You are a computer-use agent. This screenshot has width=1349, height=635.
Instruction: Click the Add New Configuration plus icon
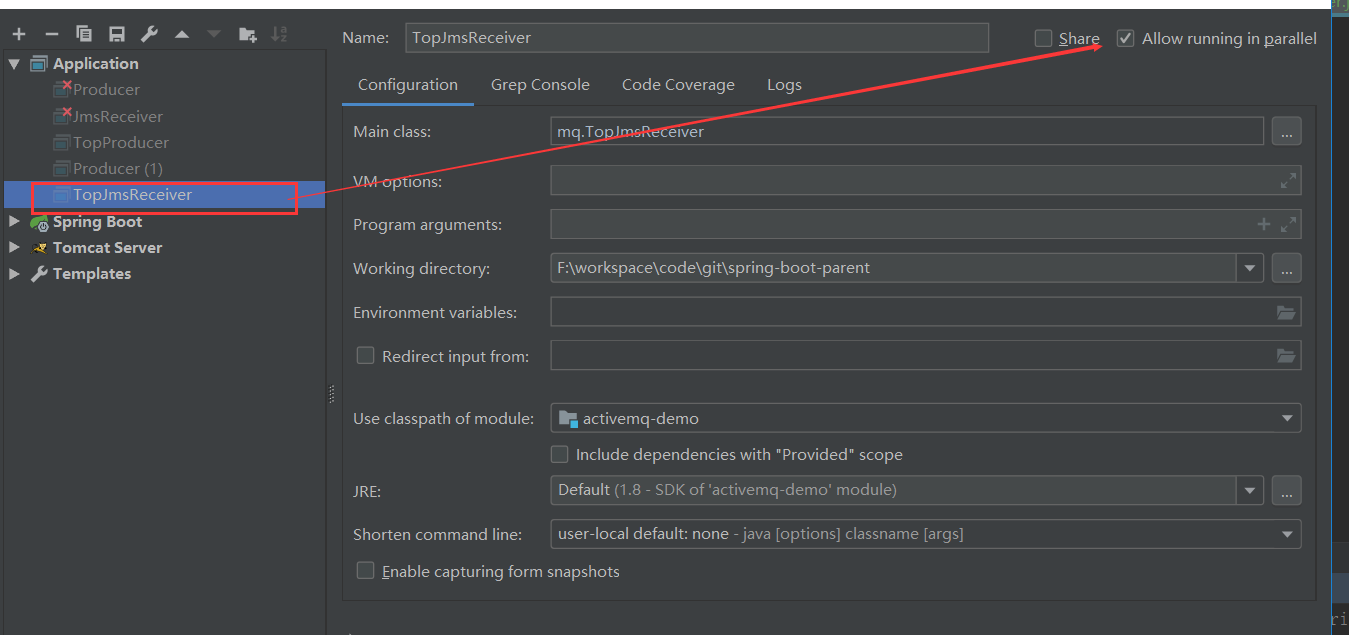pyautogui.click(x=18, y=34)
